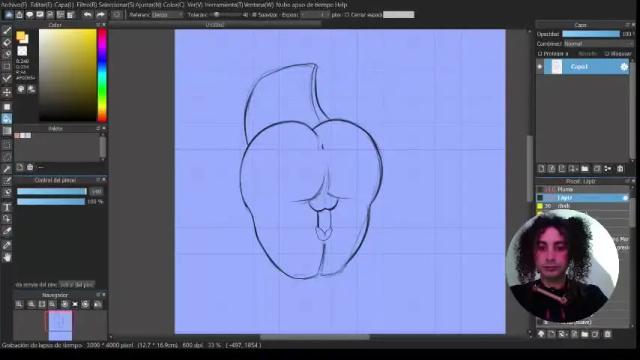Pick the Hand pan tool
The image size is (640, 360).
click(7, 258)
